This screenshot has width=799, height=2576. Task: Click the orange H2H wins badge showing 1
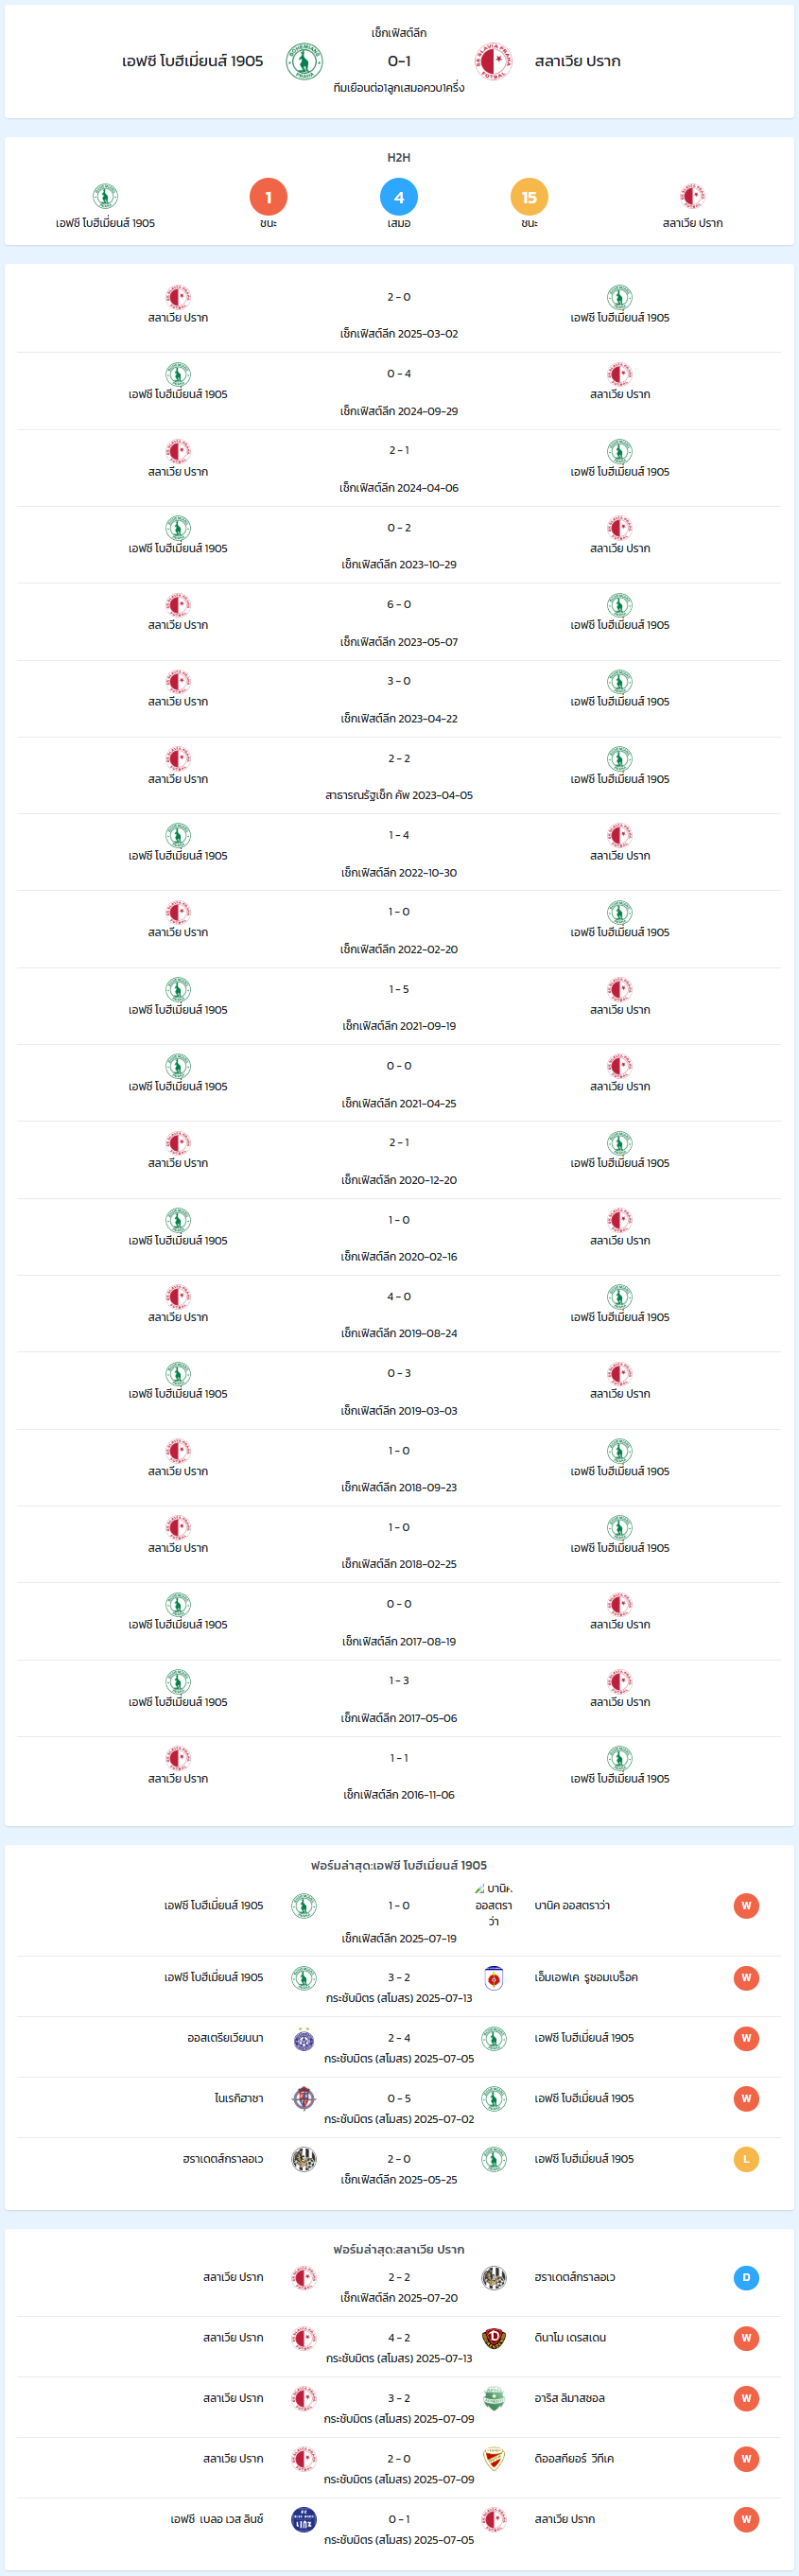pyautogui.click(x=268, y=197)
